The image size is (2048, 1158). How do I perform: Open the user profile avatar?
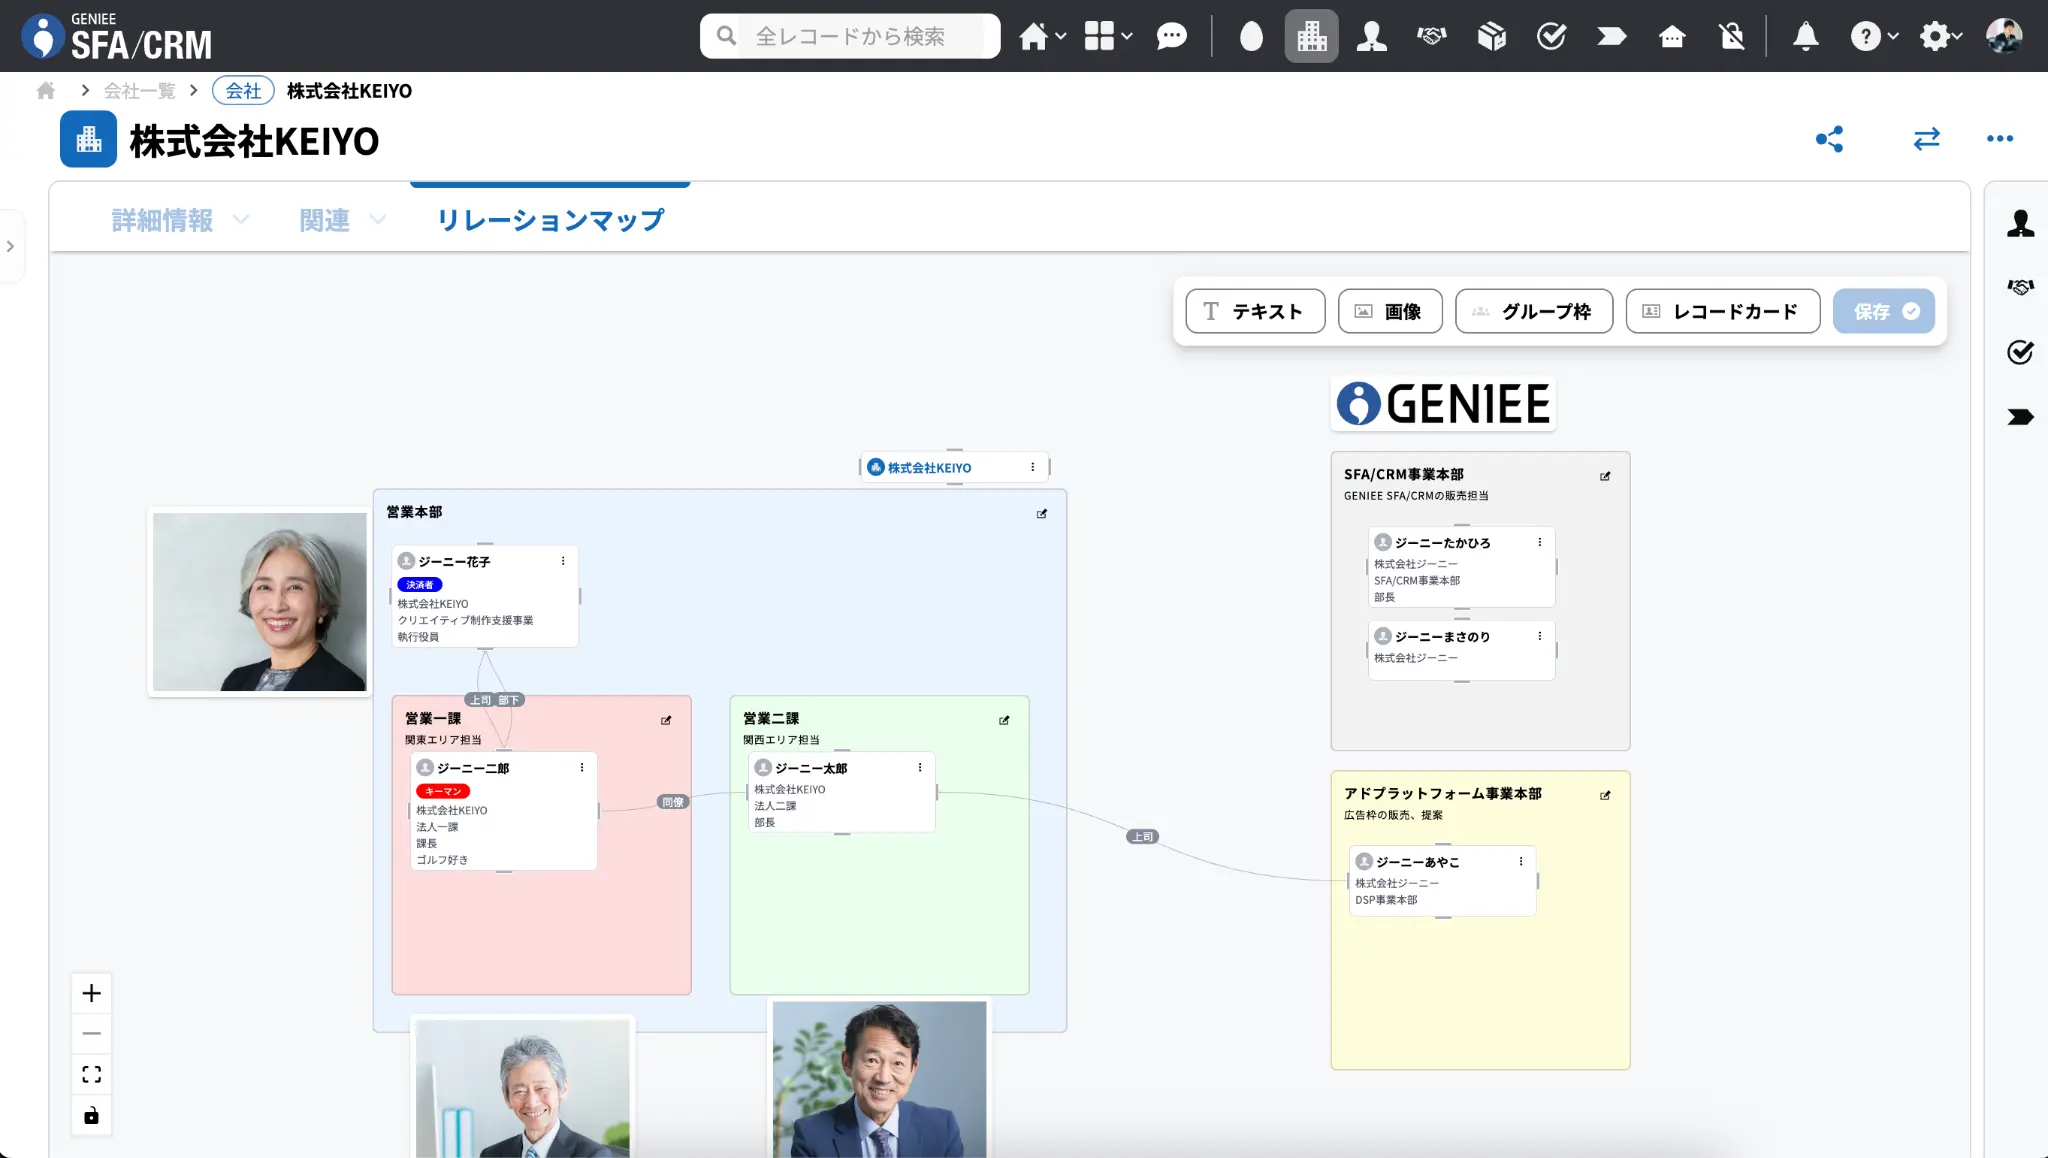[2004, 36]
